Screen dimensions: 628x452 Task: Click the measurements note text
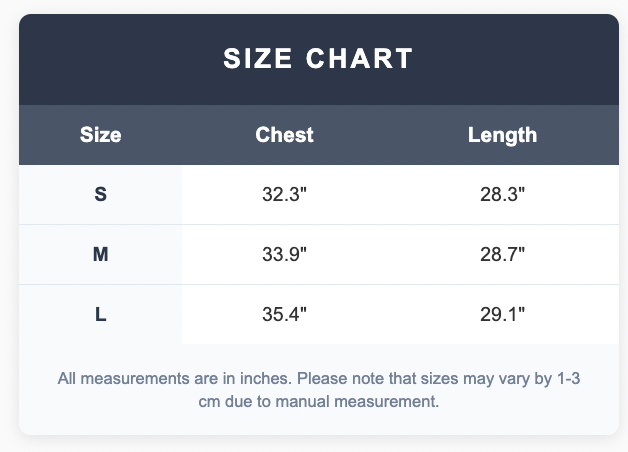tap(319, 390)
